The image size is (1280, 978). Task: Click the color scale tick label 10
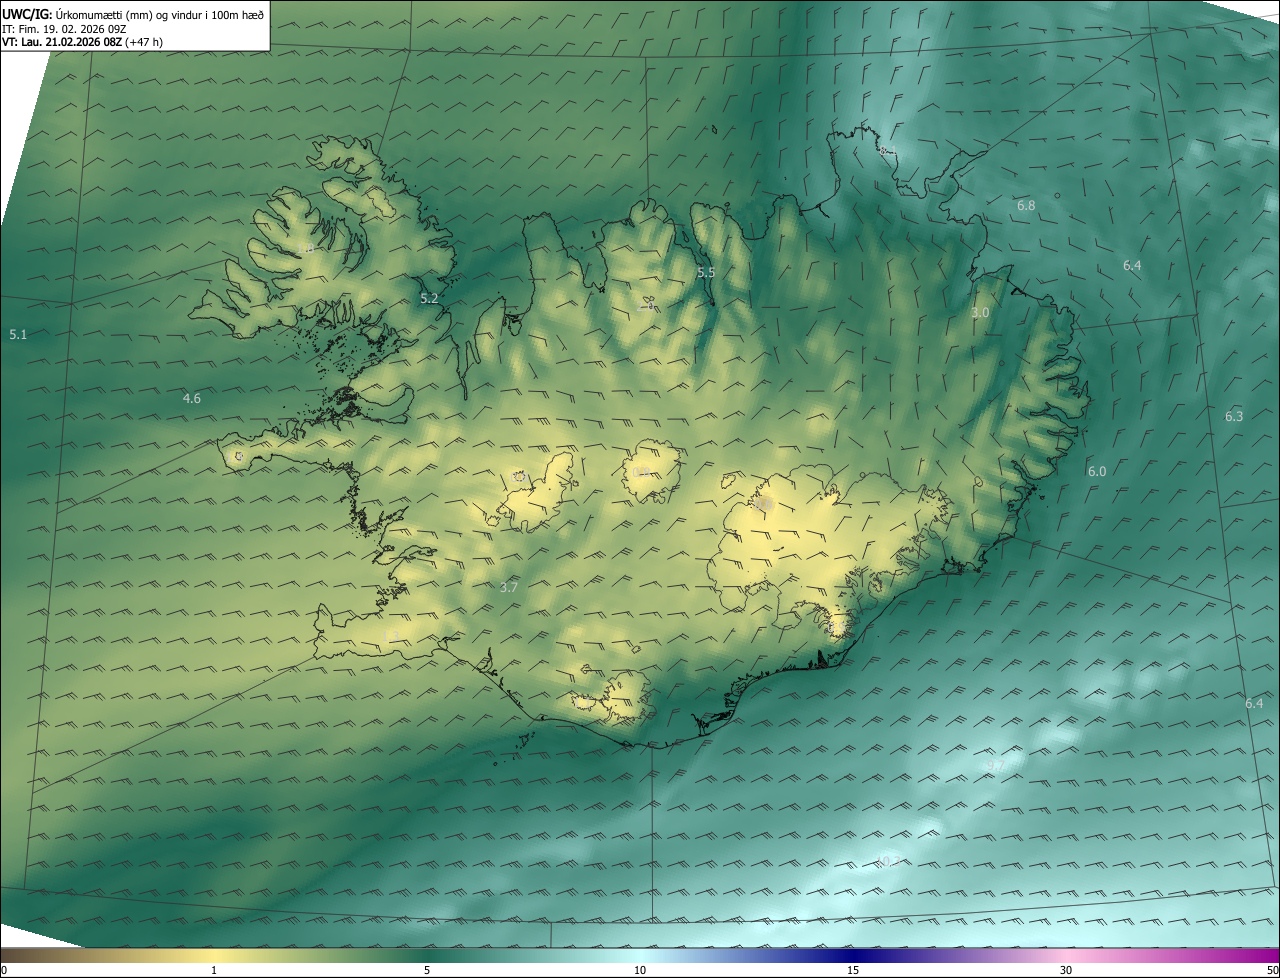640,971
